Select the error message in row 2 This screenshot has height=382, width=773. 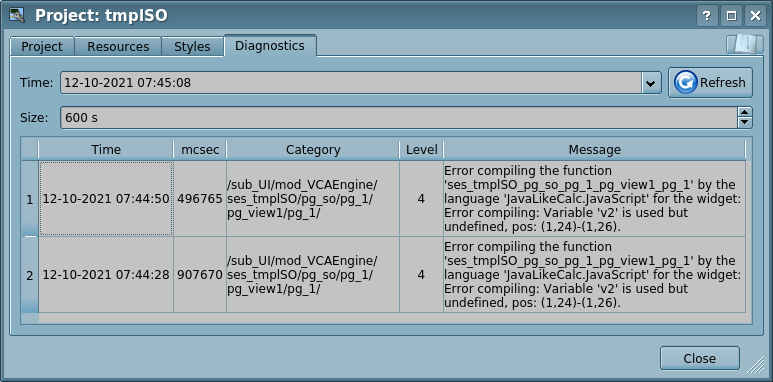[595, 275]
